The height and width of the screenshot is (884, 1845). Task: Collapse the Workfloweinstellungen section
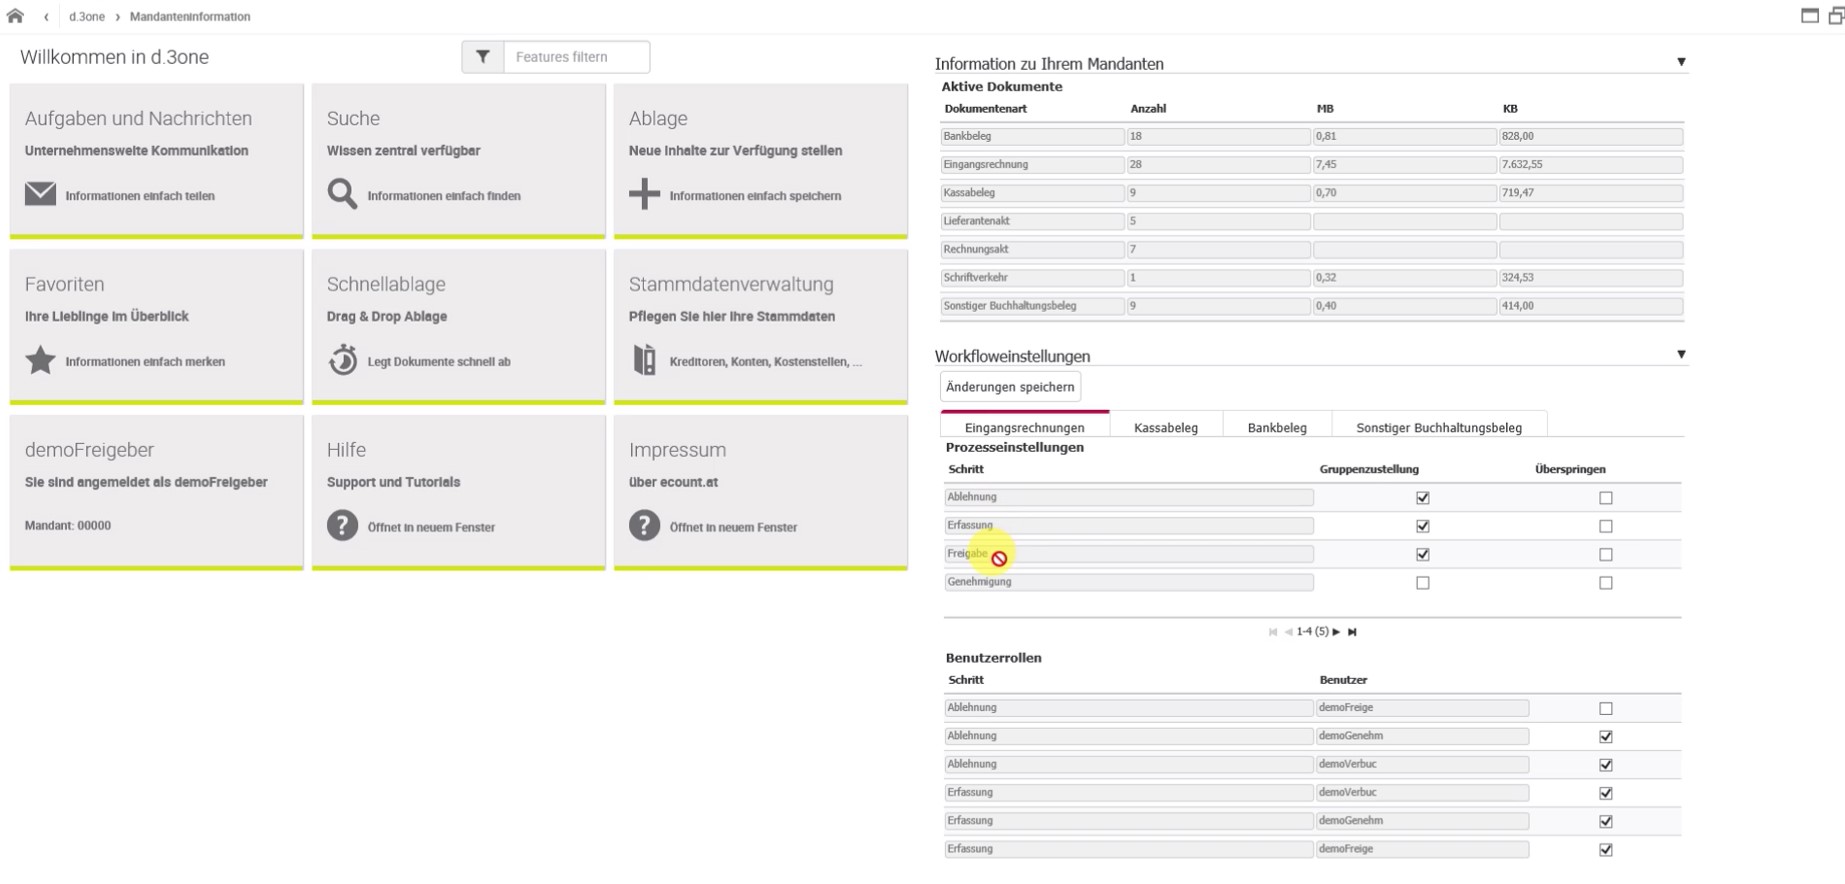[1681, 354]
